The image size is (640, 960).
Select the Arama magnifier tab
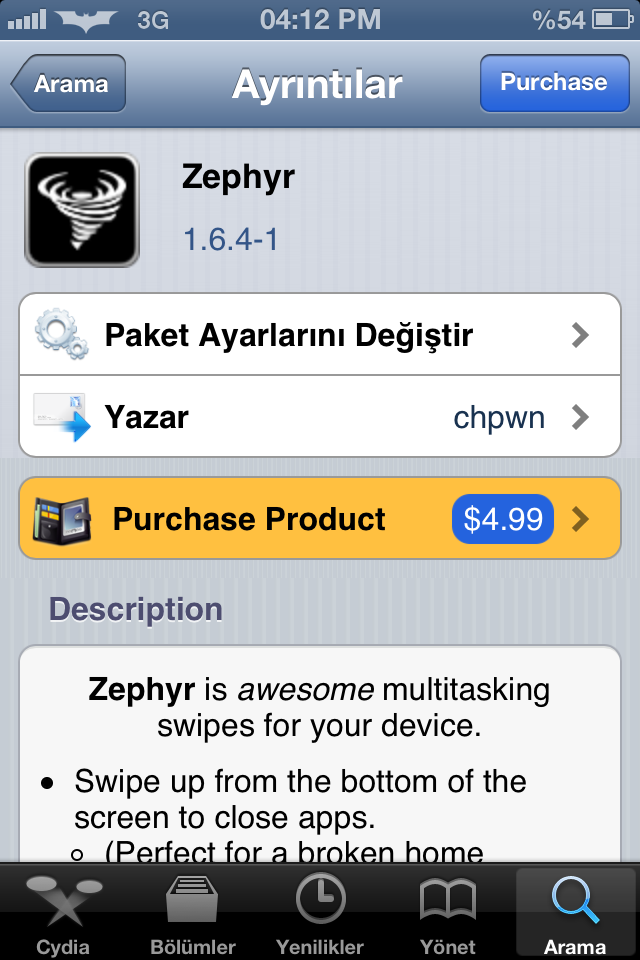click(x=575, y=912)
